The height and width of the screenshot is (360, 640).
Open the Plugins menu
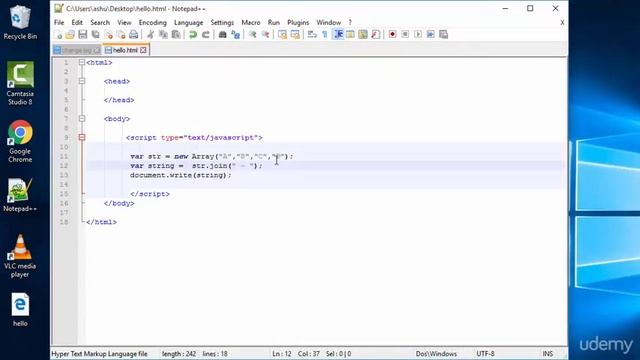[298, 22]
